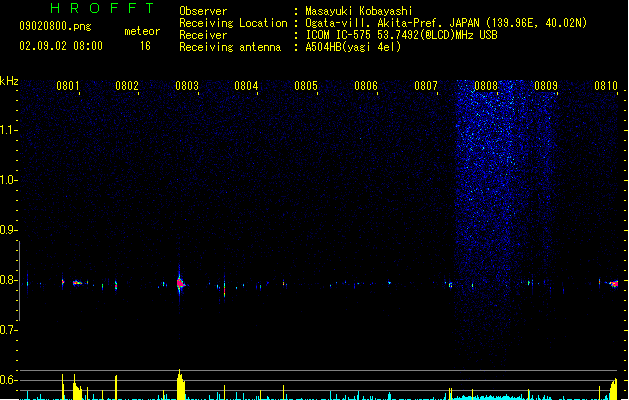Click the 0810 time marker

(606, 86)
